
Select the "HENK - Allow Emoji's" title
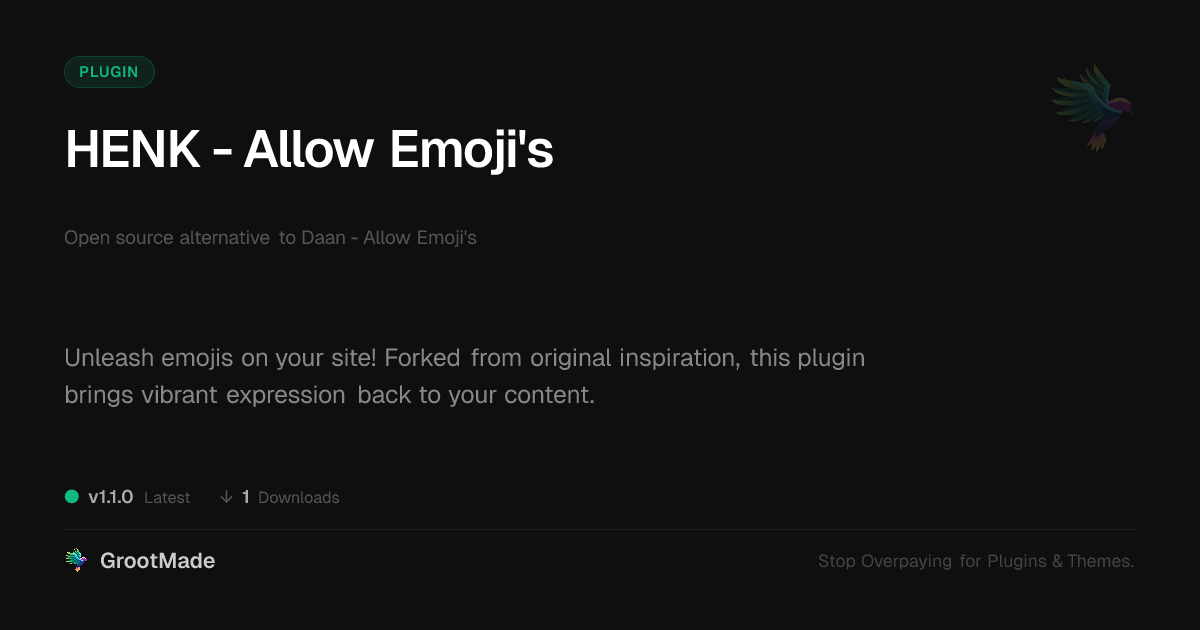tap(308, 151)
